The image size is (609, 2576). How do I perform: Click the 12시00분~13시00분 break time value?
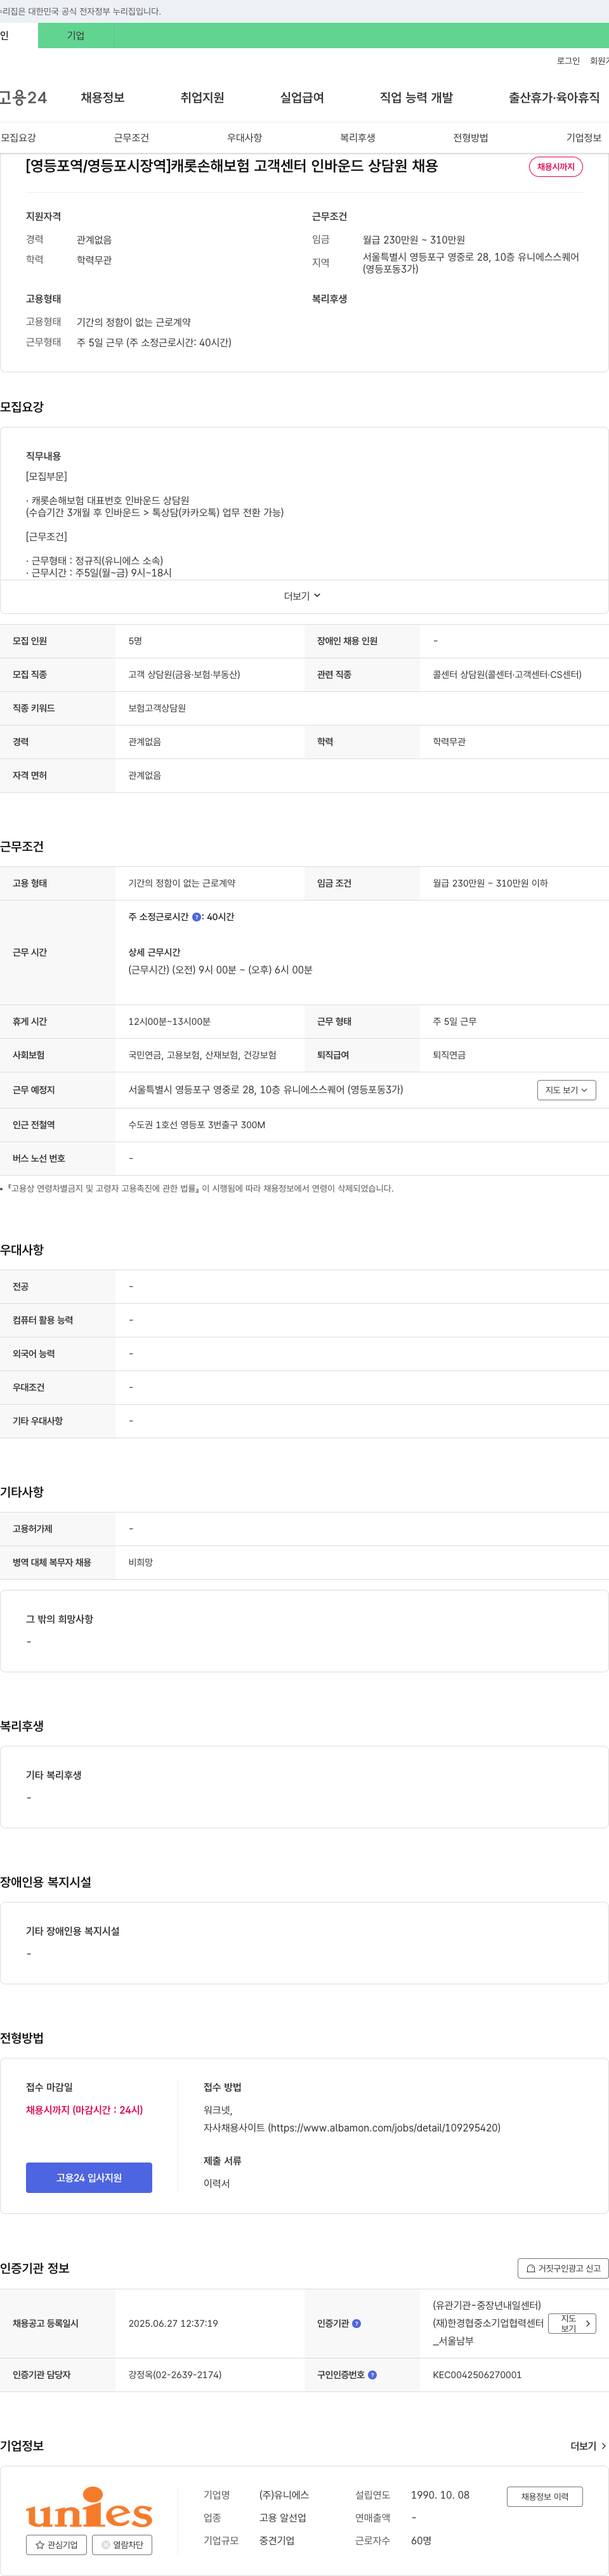169,1022
